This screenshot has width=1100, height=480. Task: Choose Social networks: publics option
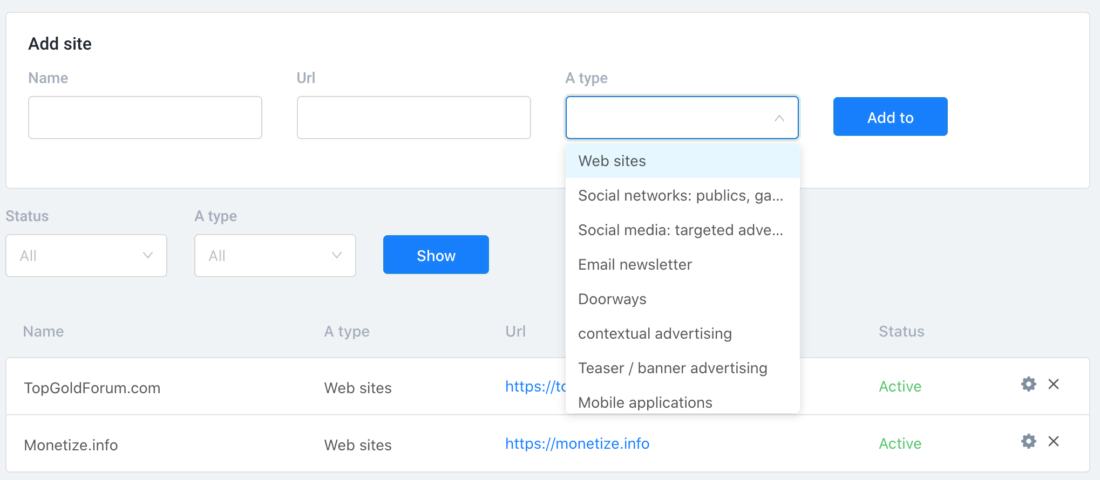click(683, 196)
